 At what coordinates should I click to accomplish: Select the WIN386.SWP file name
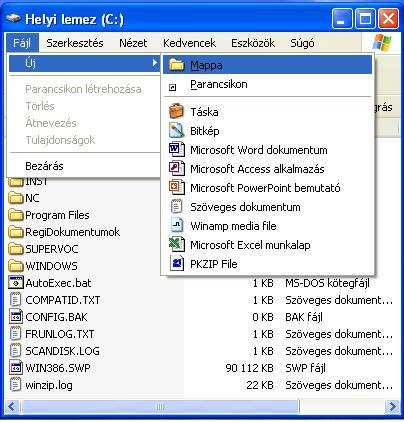(58, 368)
